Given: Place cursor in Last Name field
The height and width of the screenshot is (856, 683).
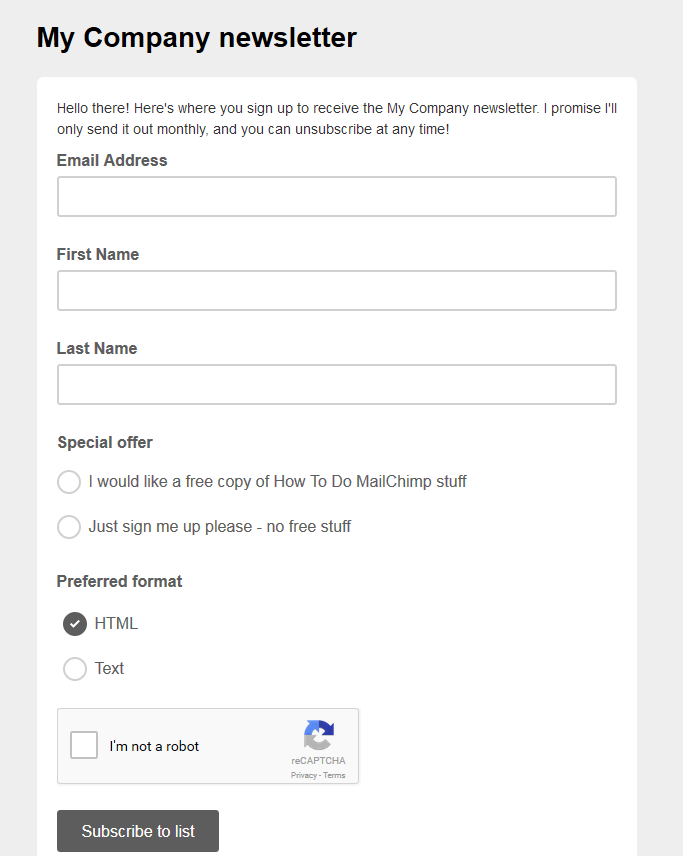Looking at the screenshot, I should tap(336, 385).
